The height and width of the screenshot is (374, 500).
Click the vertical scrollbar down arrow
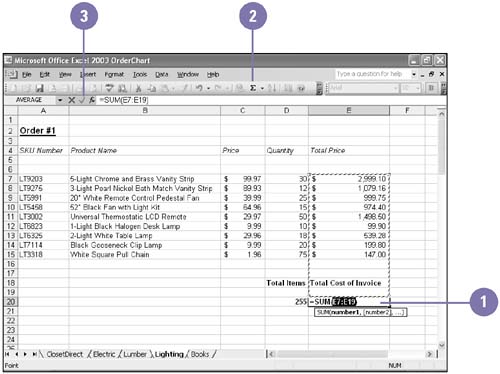[441, 345]
